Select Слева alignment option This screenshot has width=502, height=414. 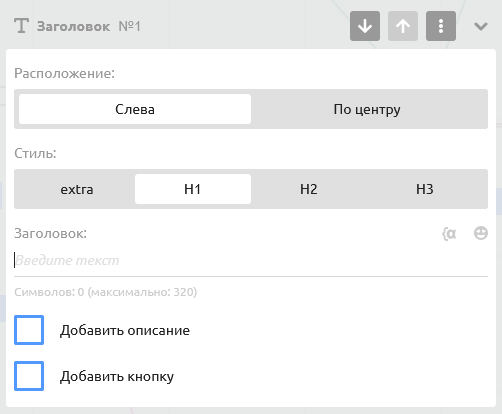135,109
